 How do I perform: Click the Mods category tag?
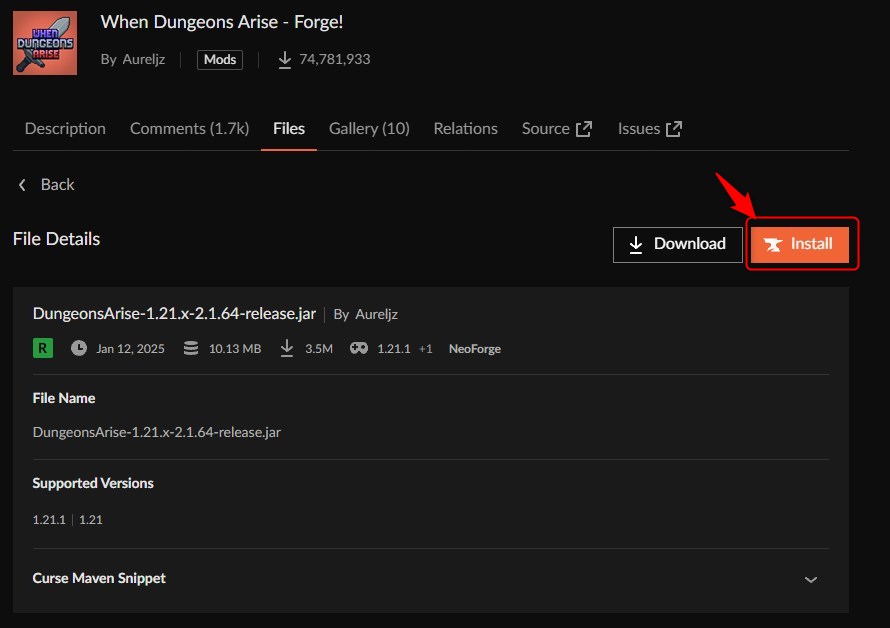coord(220,60)
